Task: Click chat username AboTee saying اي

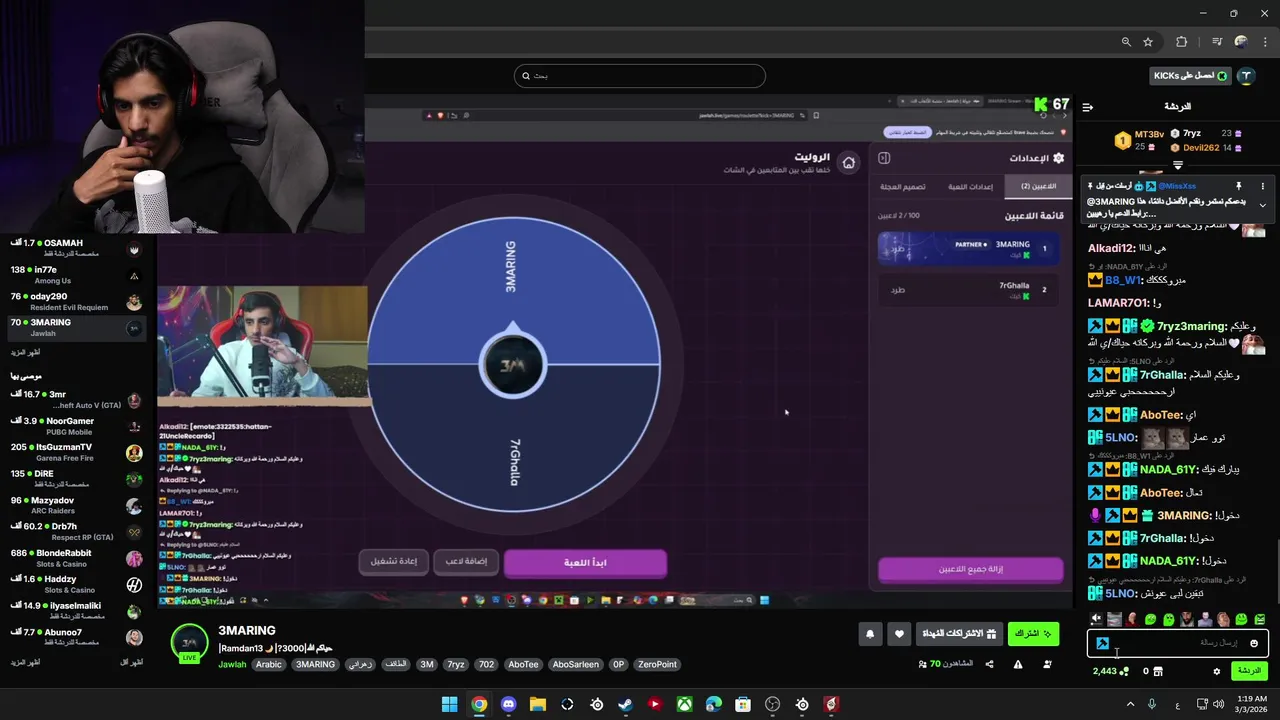Action: [x=1161, y=414]
